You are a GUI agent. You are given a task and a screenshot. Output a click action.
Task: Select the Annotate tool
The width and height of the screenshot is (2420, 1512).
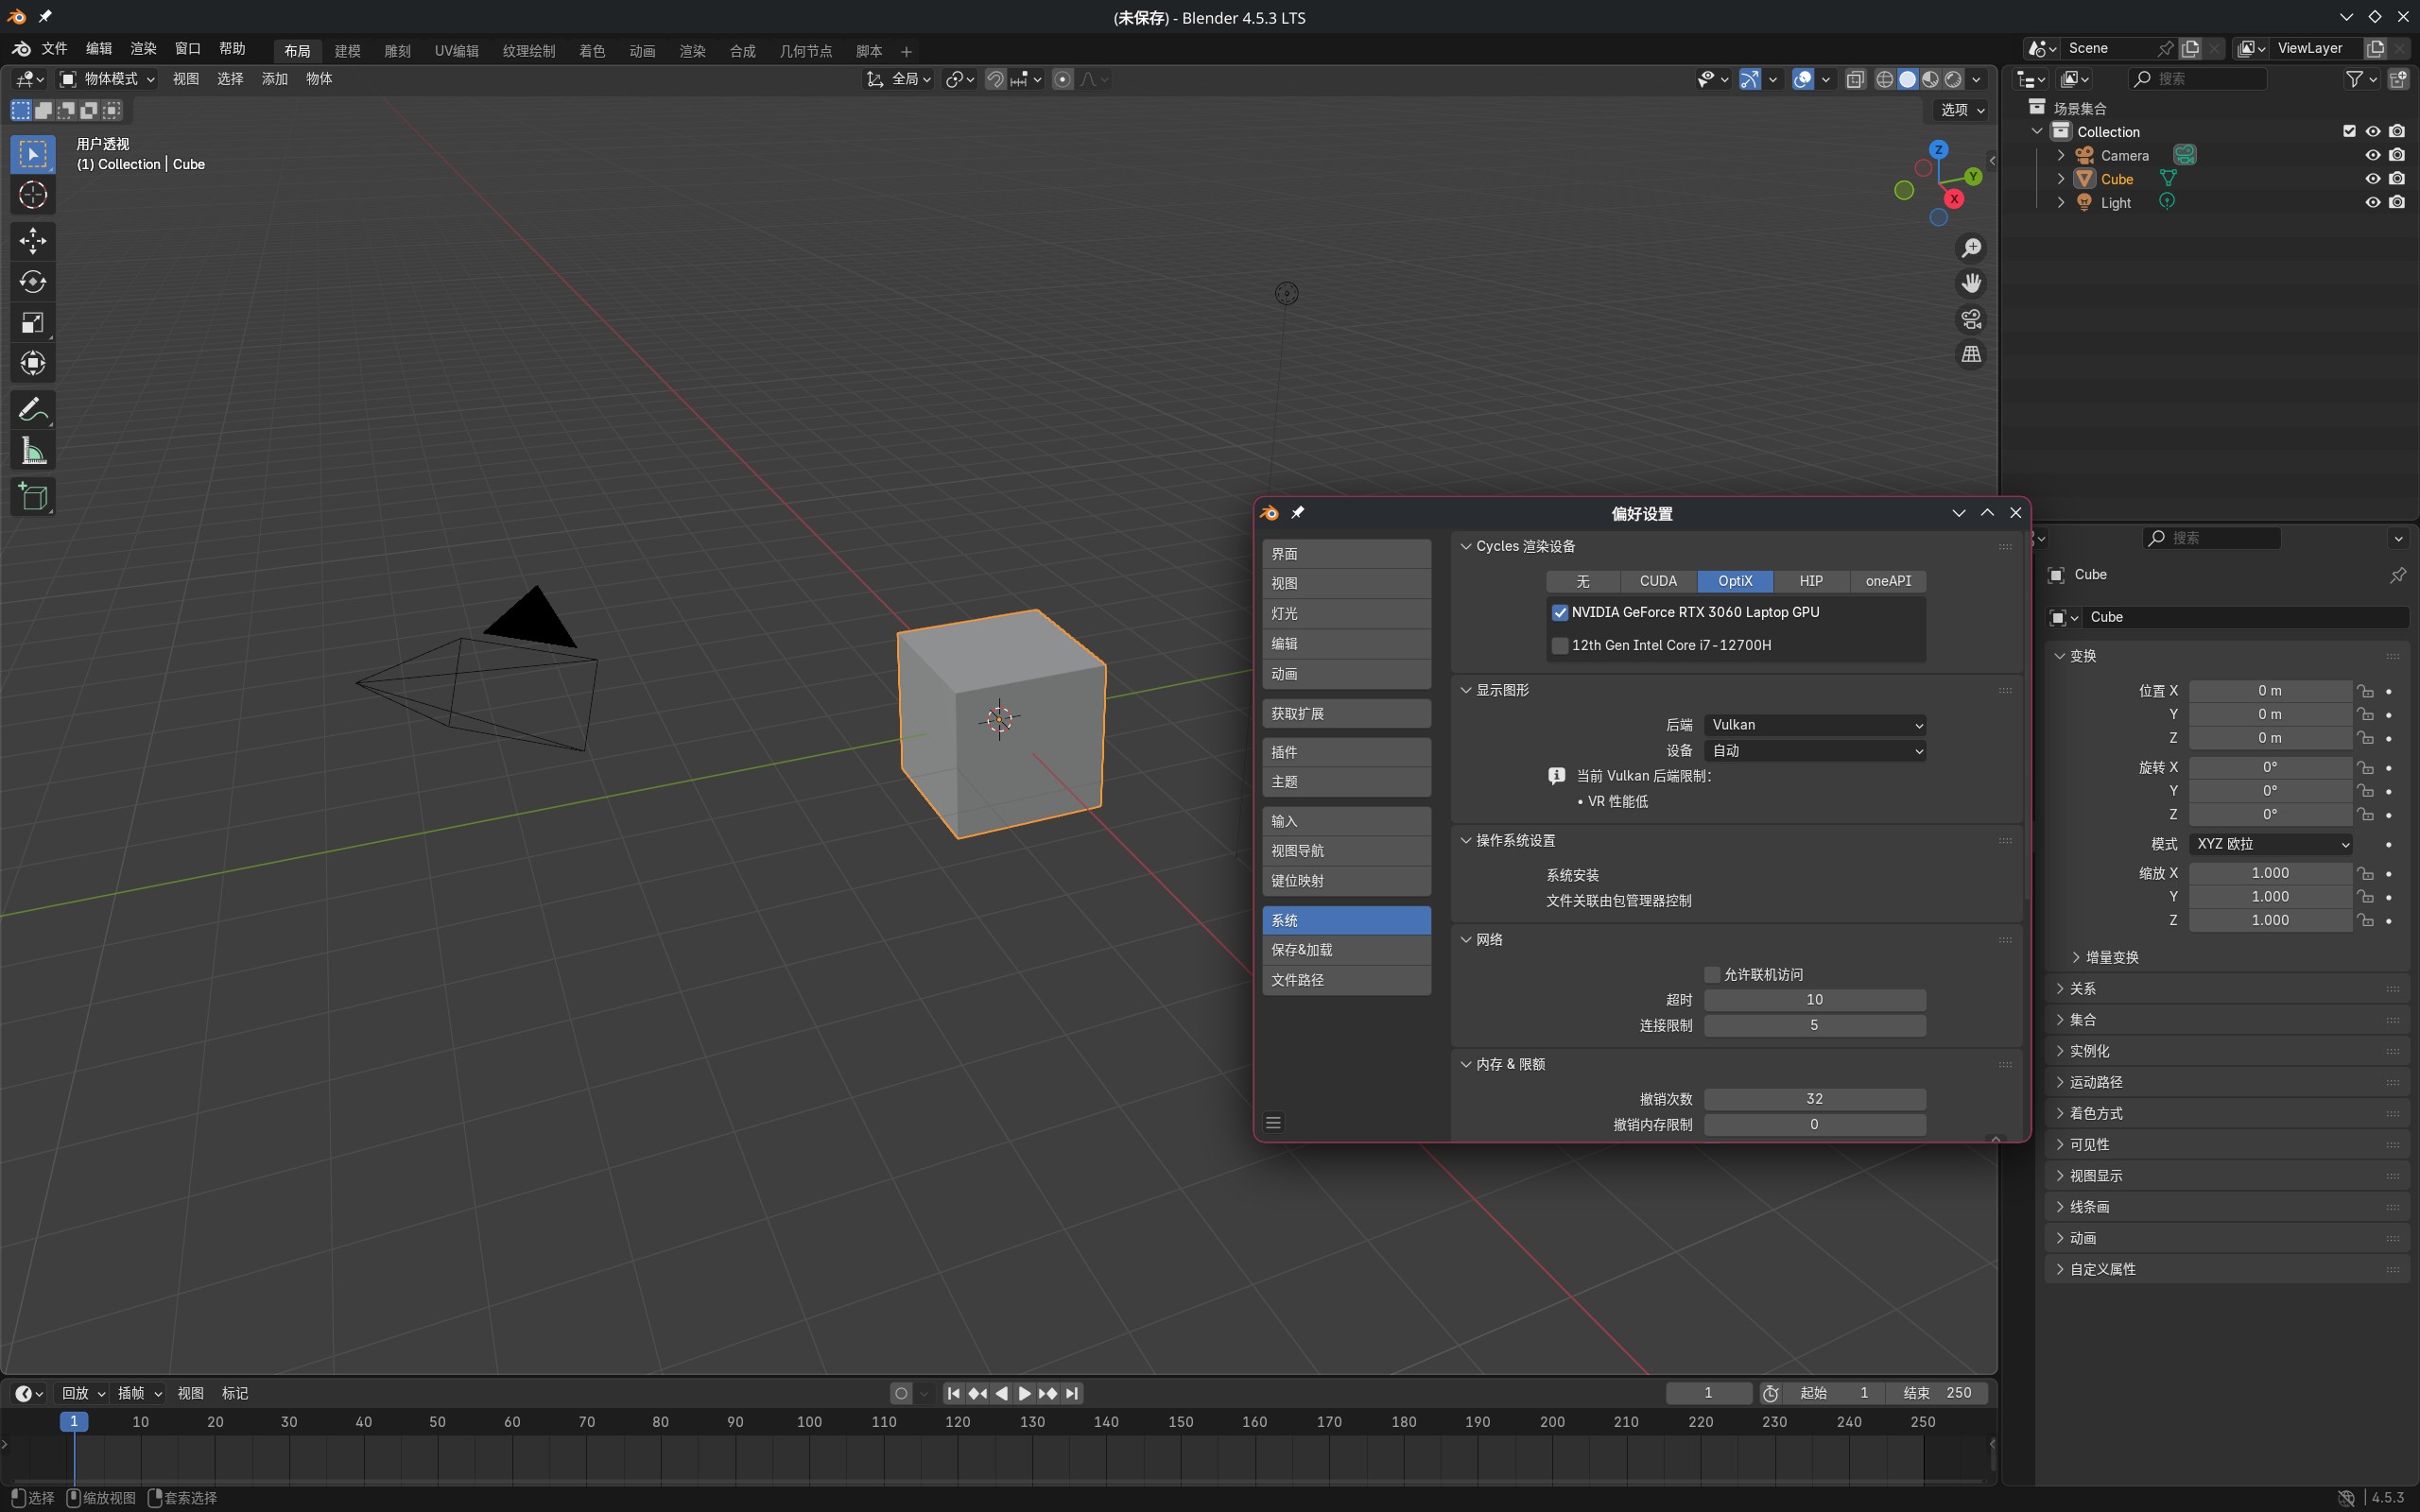coord(33,408)
